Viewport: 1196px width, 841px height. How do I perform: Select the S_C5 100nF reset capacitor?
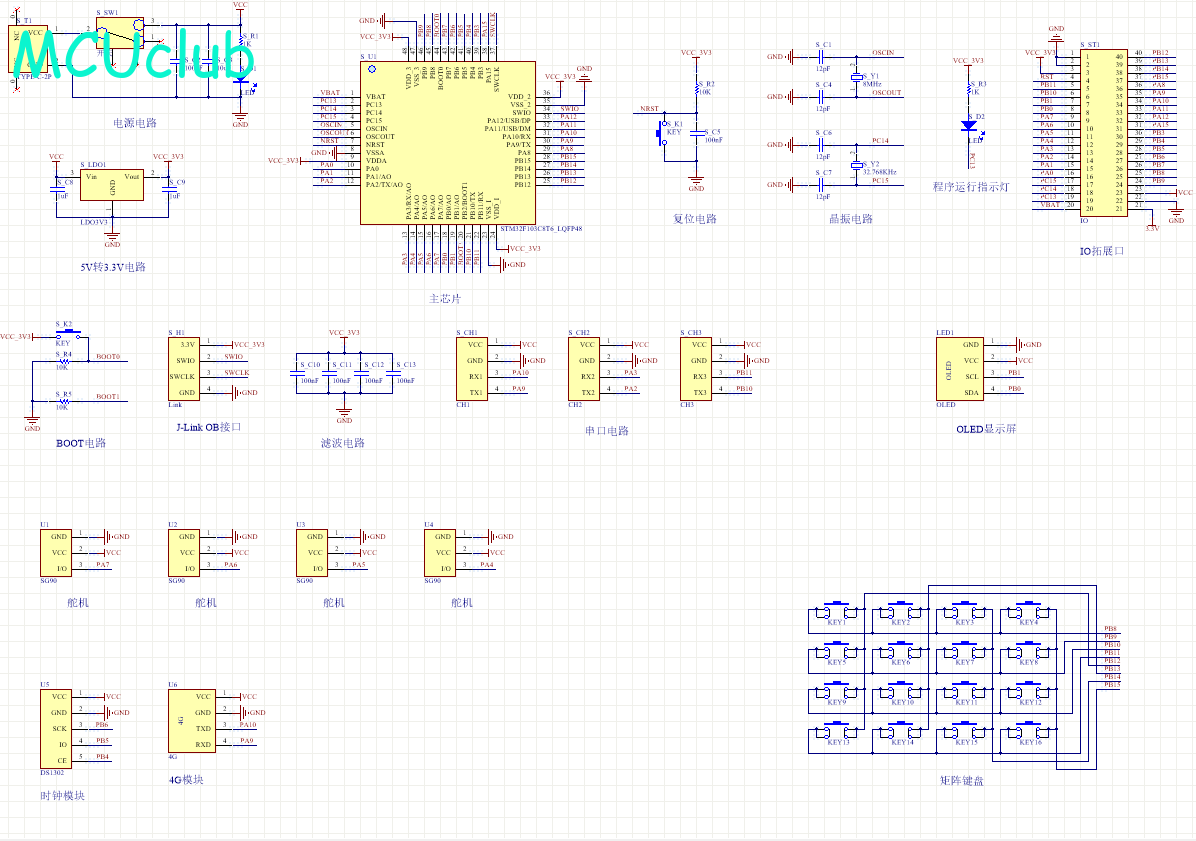pos(697,133)
